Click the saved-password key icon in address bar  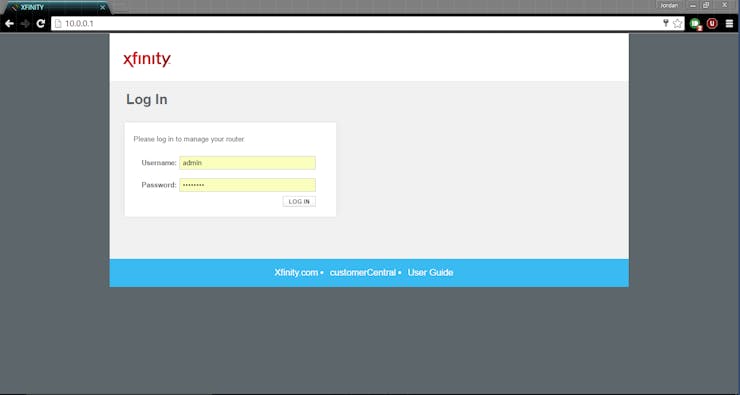[666, 23]
